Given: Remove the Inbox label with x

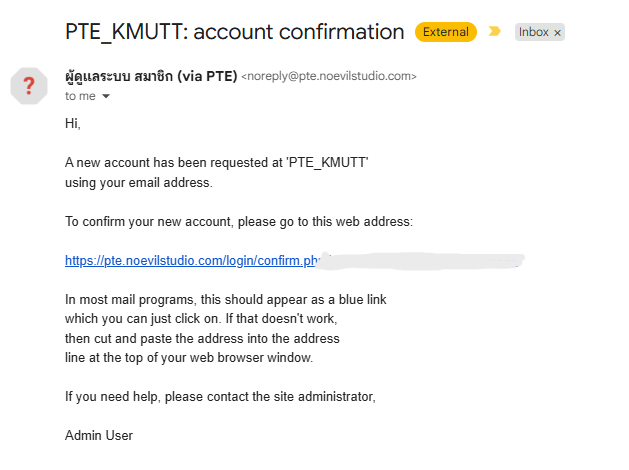Looking at the screenshot, I should tap(557, 32).
